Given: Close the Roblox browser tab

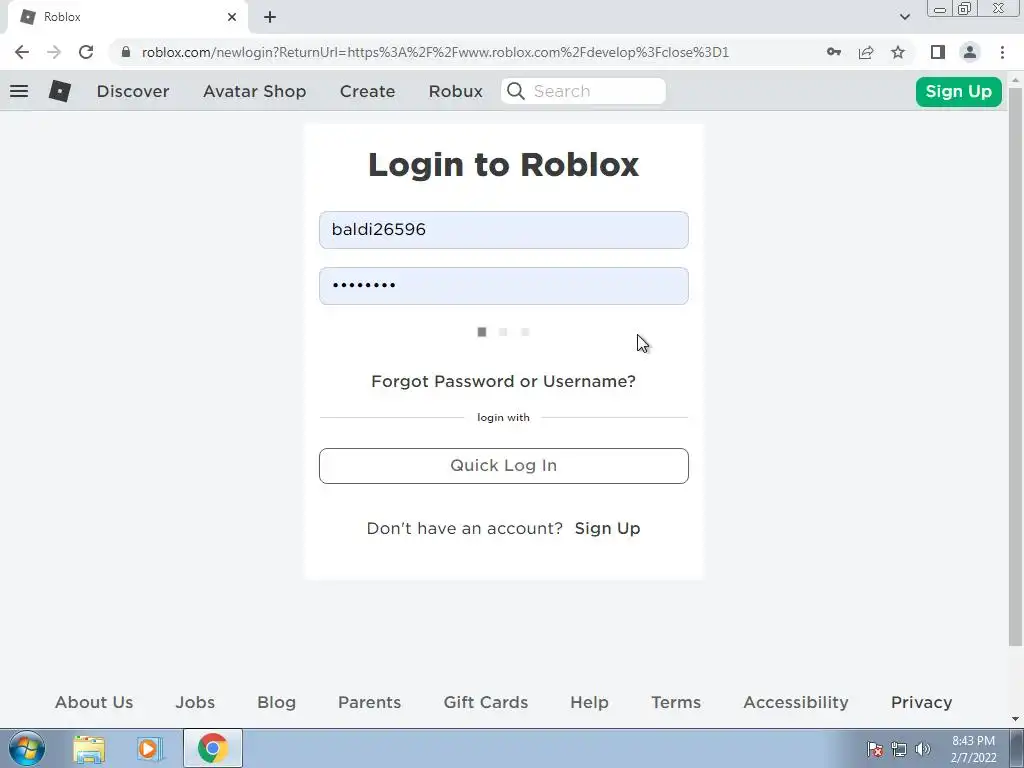Looking at the screenshot, I should [x=232, y=17].
